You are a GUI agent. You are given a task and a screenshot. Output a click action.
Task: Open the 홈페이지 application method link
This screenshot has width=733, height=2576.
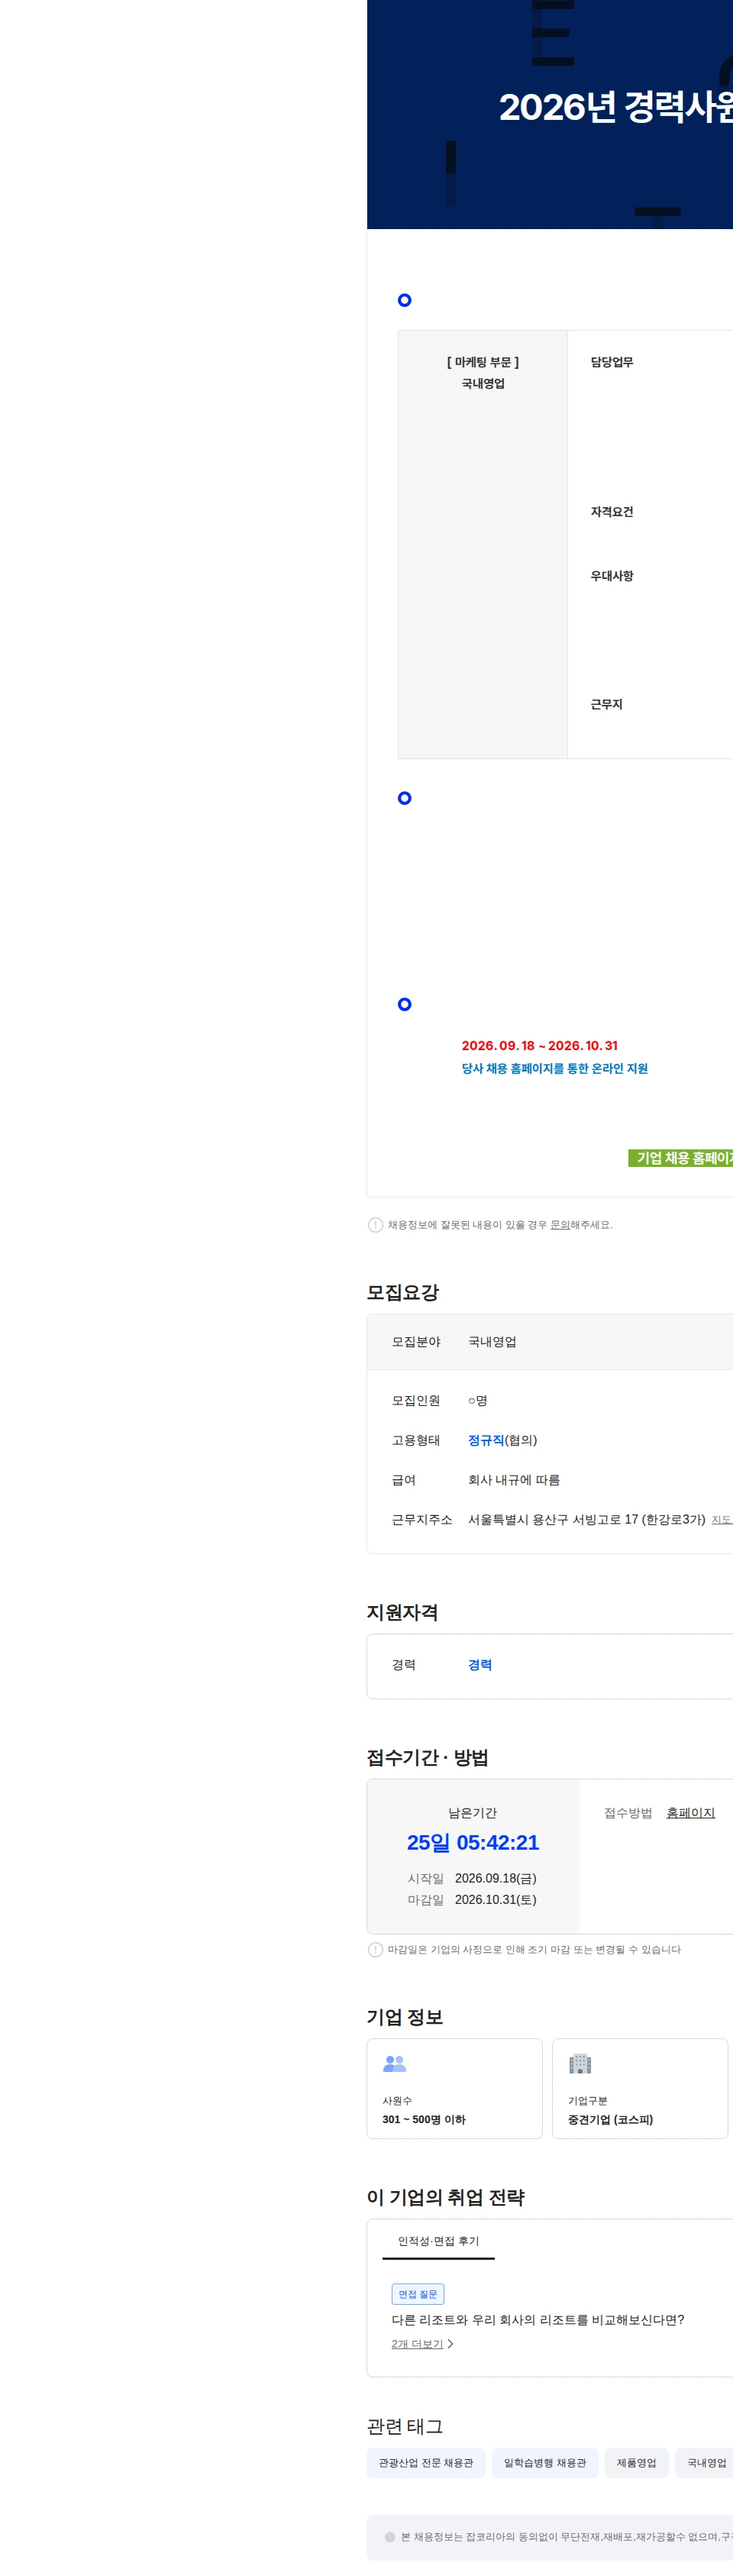pyautogui.click(x=690, y=1812)
